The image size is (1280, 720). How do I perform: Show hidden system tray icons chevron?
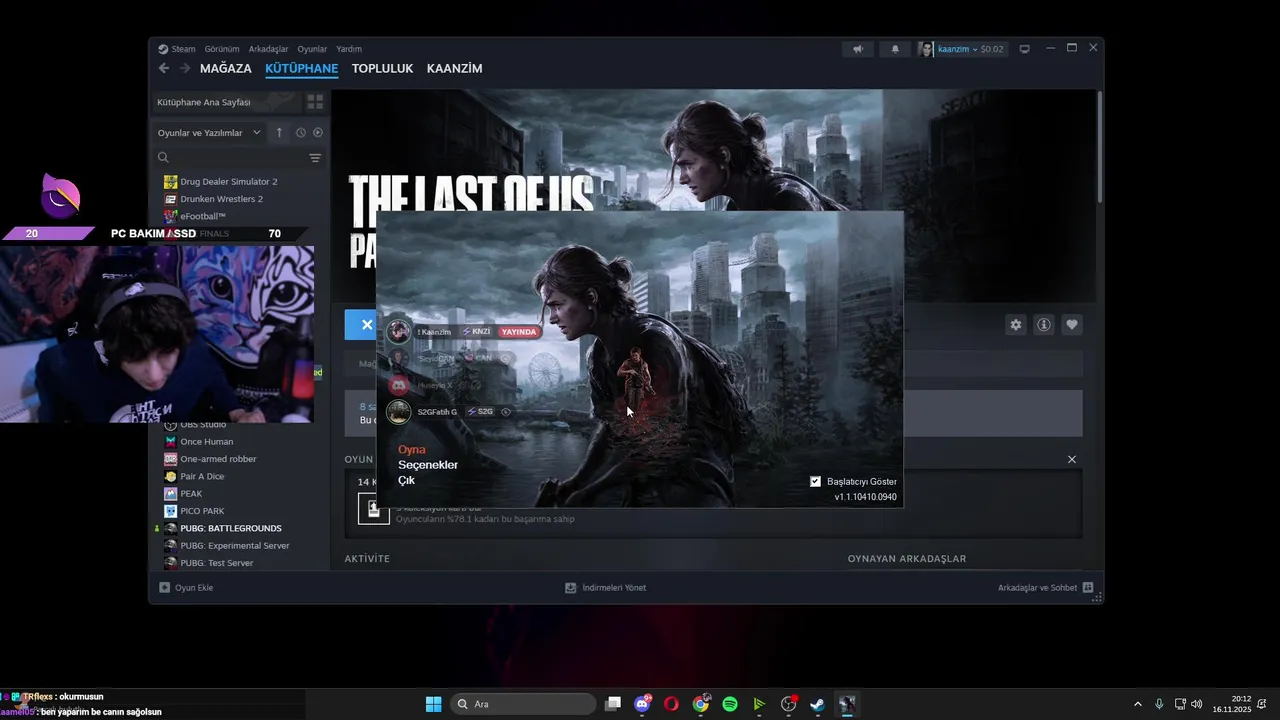1137,704
